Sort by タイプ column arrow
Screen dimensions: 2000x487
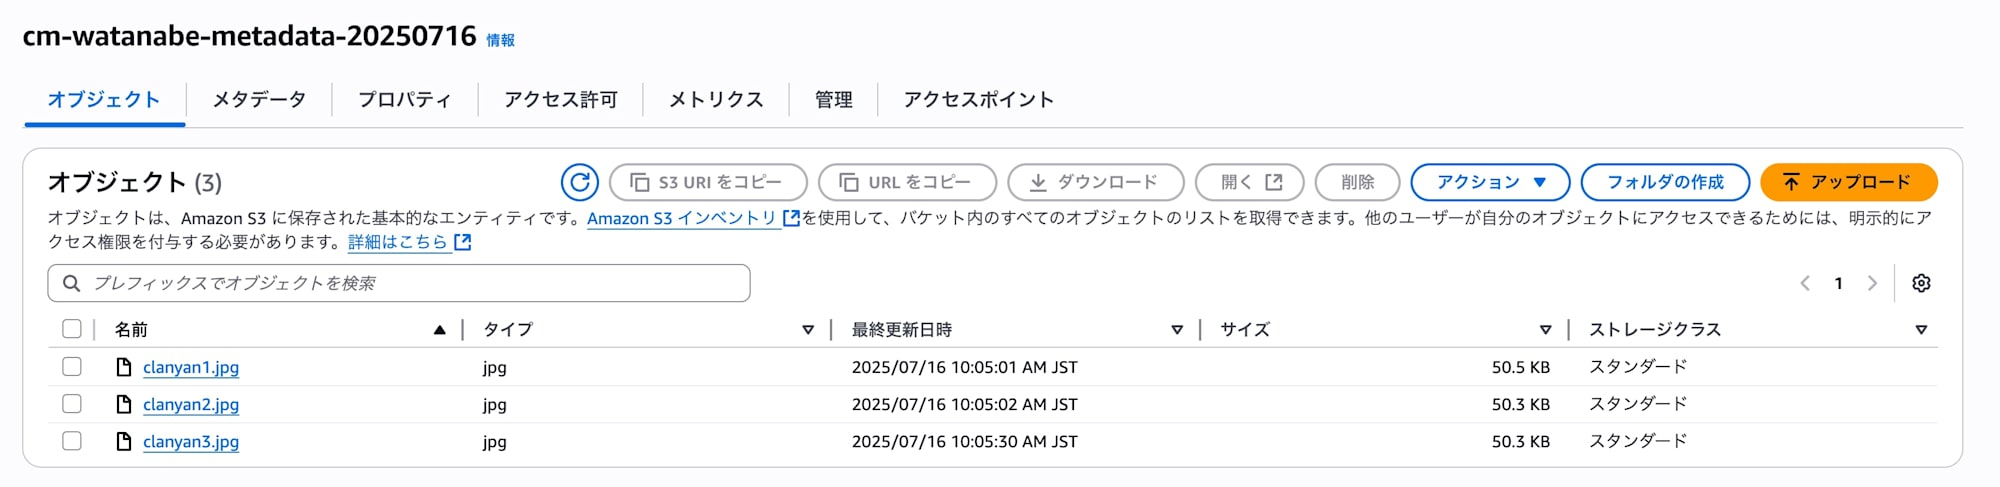pyautogui.click(x=808, y=330)
